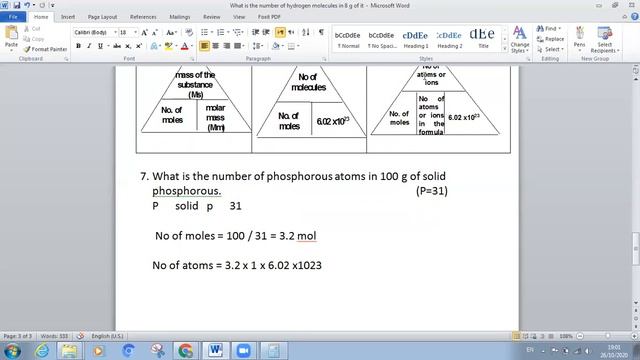Open Internet Explorer from the taskbar
Screen dimensions: 640x360
coord(42,351)
